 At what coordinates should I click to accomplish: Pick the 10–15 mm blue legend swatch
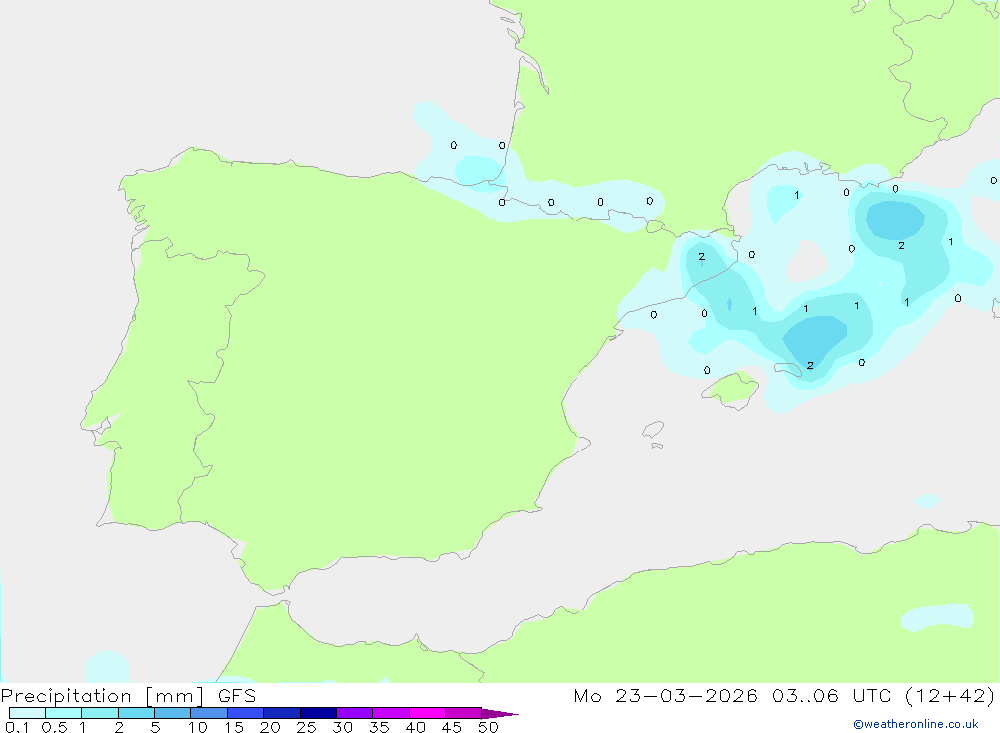209,713
